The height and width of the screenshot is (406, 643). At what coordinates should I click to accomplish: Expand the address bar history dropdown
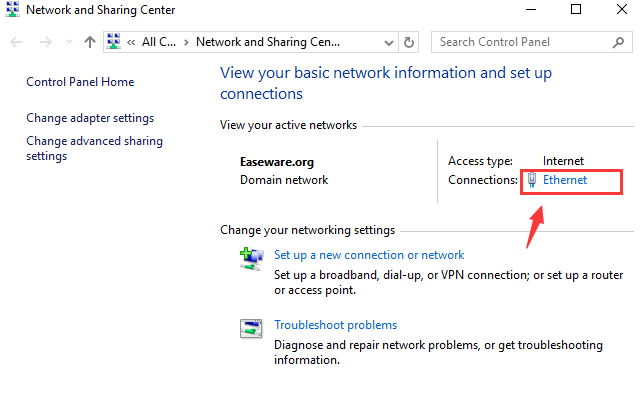pos(387,42)
